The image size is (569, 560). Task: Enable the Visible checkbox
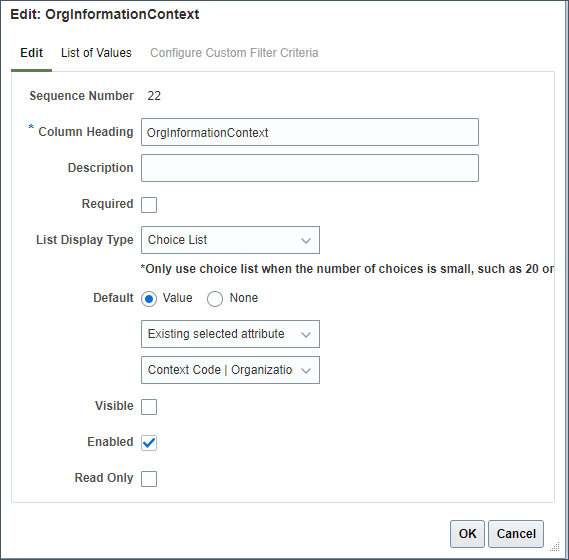pyautogui.click(x=149, y=407)
